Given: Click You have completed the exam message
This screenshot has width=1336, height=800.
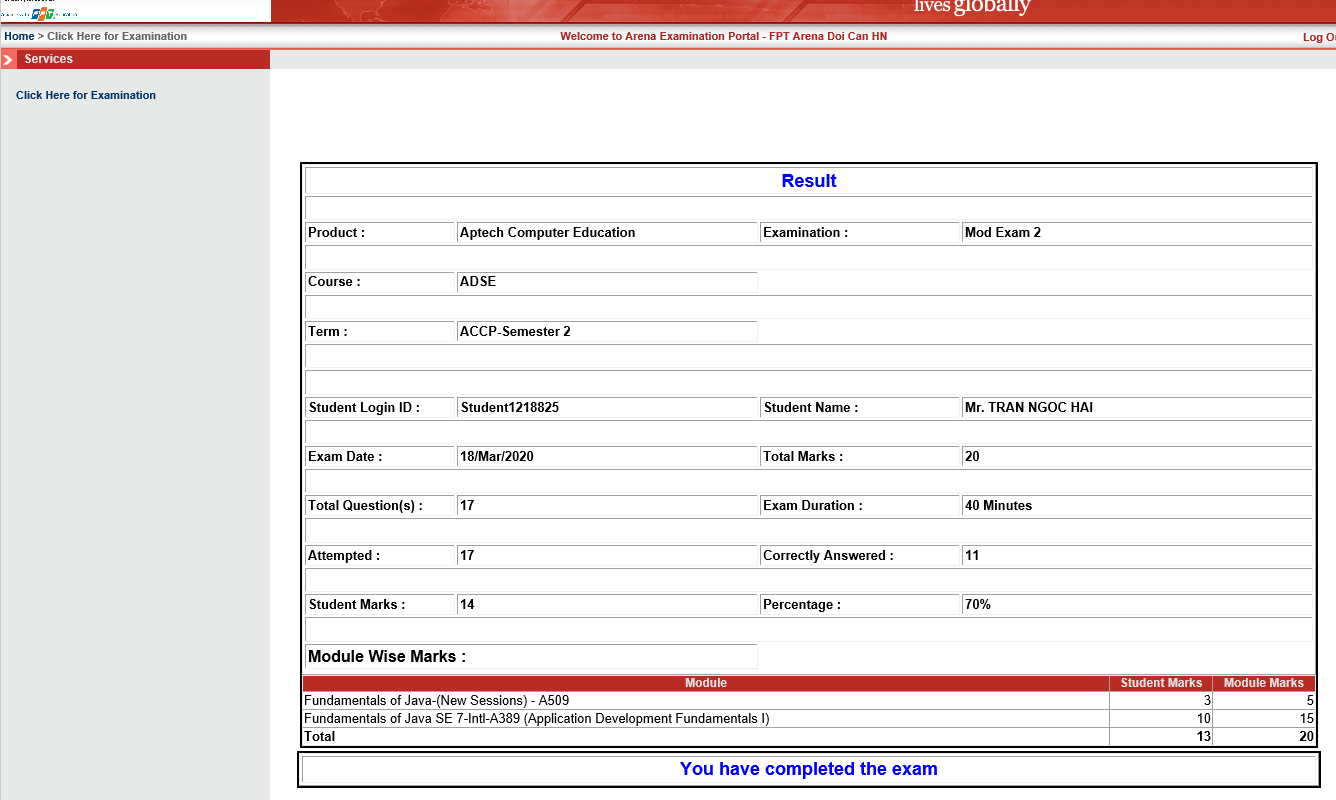Looking at the screenshot, I should 809,769.
